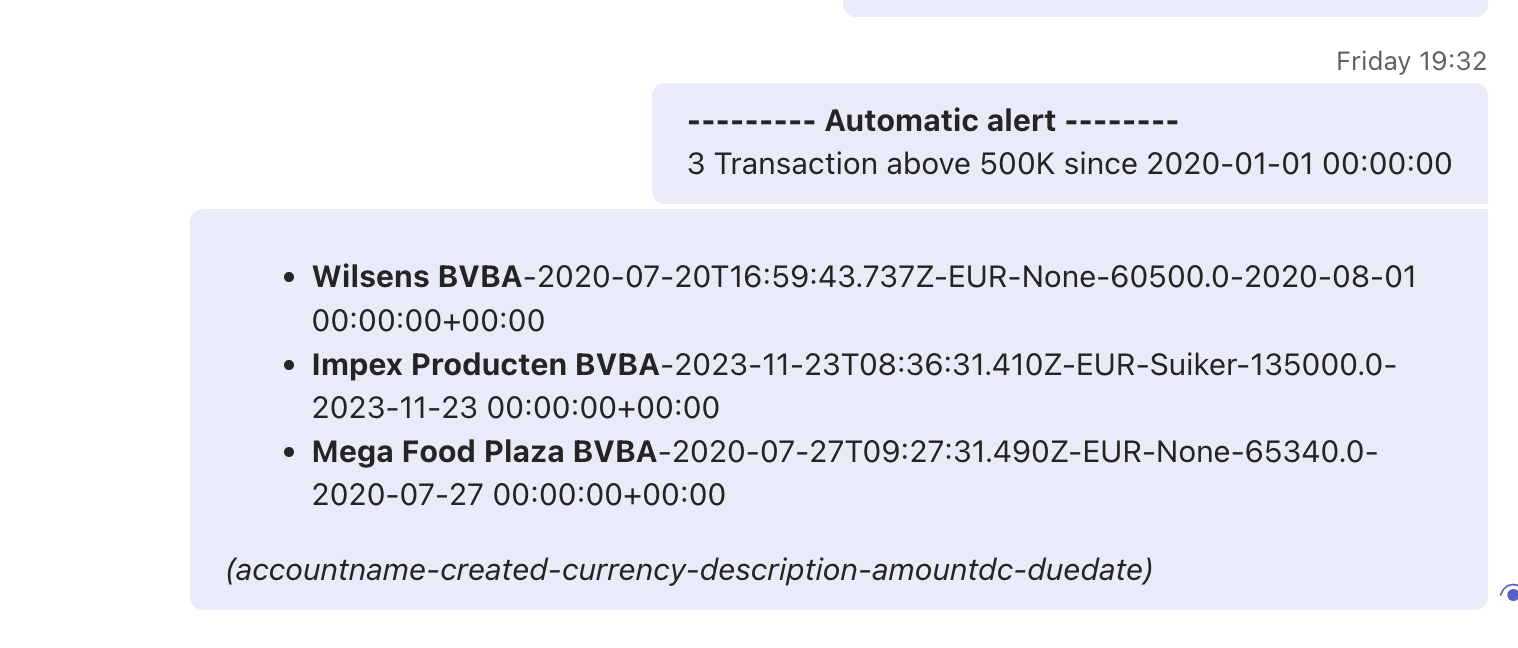
Task: Click the 2020-01-01 00:00:00 date in the alert
Action: (x=1299, y=163)
